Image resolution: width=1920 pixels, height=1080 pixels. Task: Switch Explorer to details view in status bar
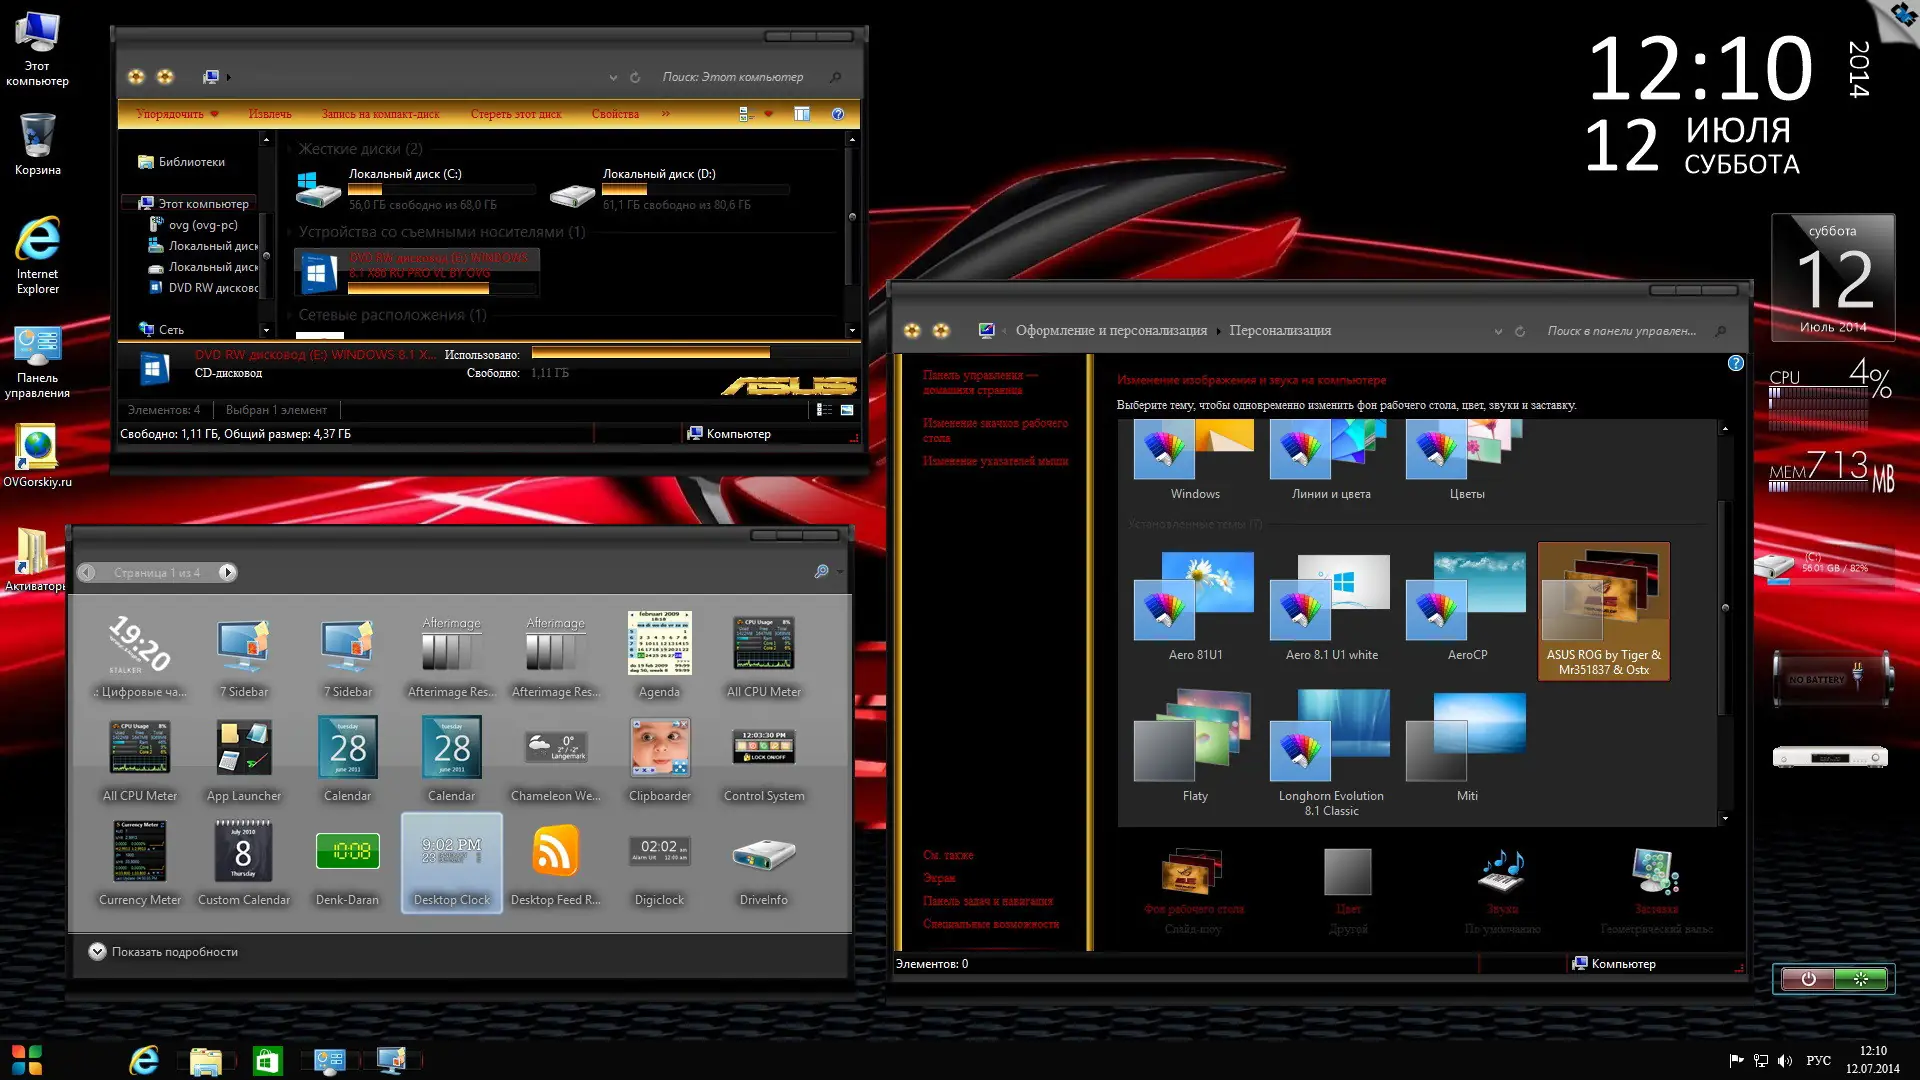click(824, 410)
